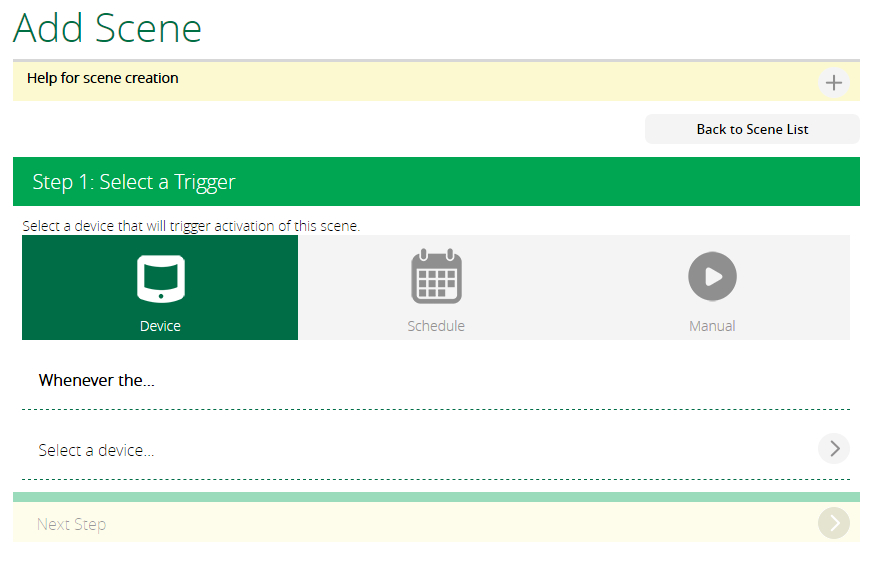Select the Device label under the icon
This screenshot has height=561, width=870.
(x=160, y=326)
